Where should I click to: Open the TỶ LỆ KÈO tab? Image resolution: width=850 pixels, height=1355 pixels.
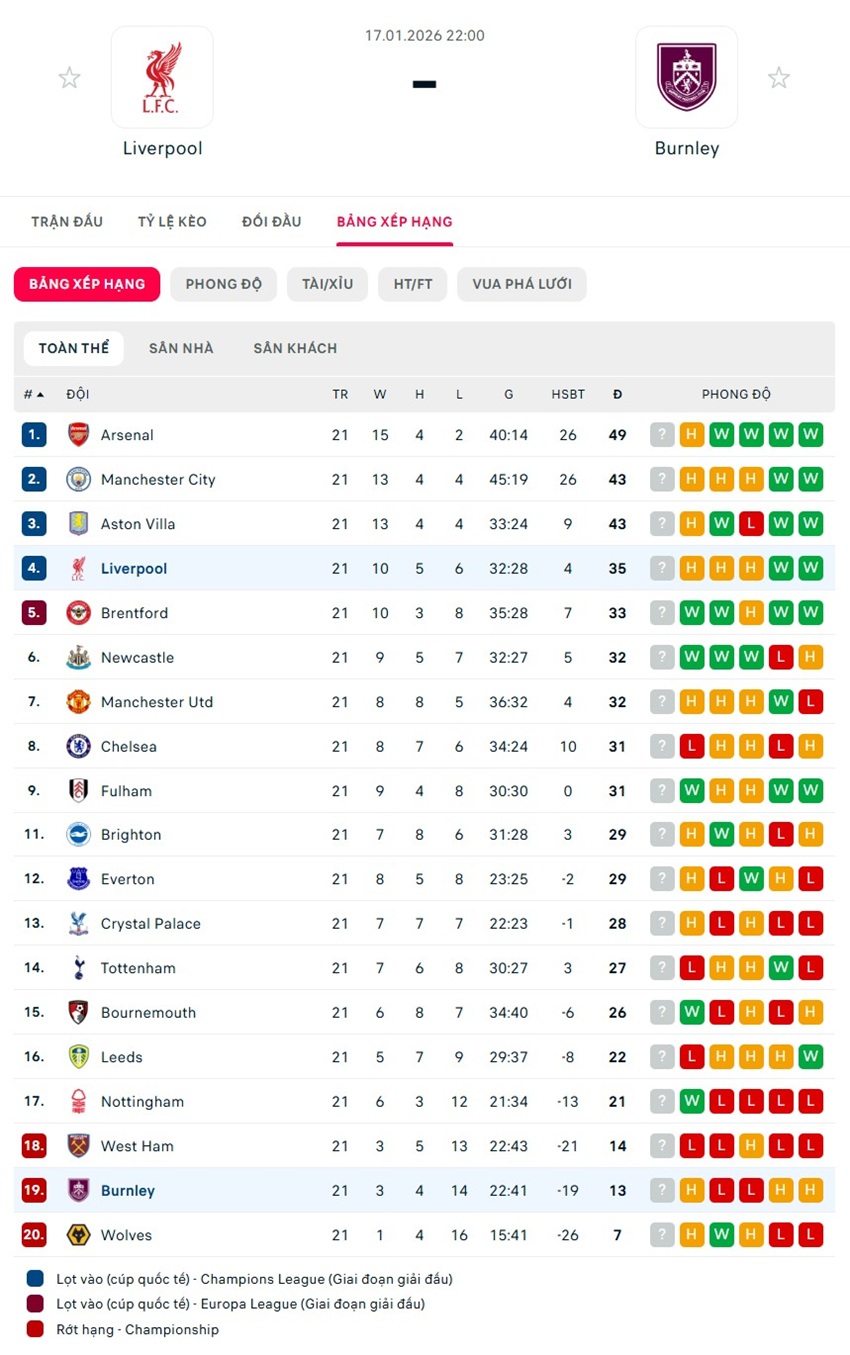point(172,221)
